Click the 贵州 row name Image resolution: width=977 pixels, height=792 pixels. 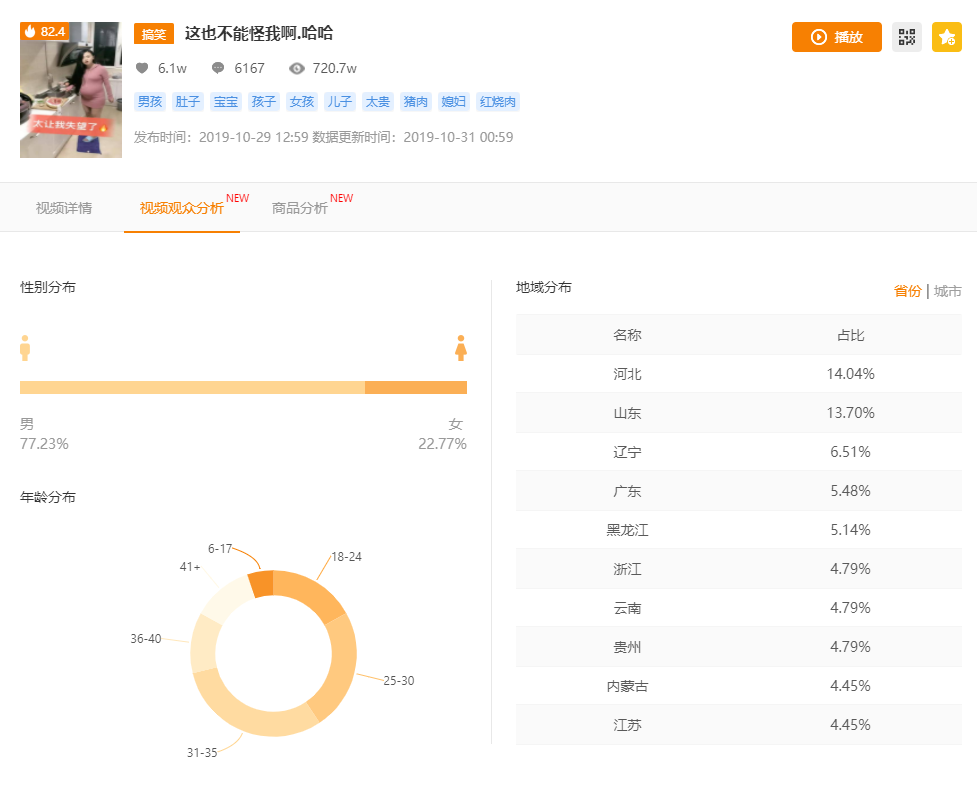[x=627, y=647]
